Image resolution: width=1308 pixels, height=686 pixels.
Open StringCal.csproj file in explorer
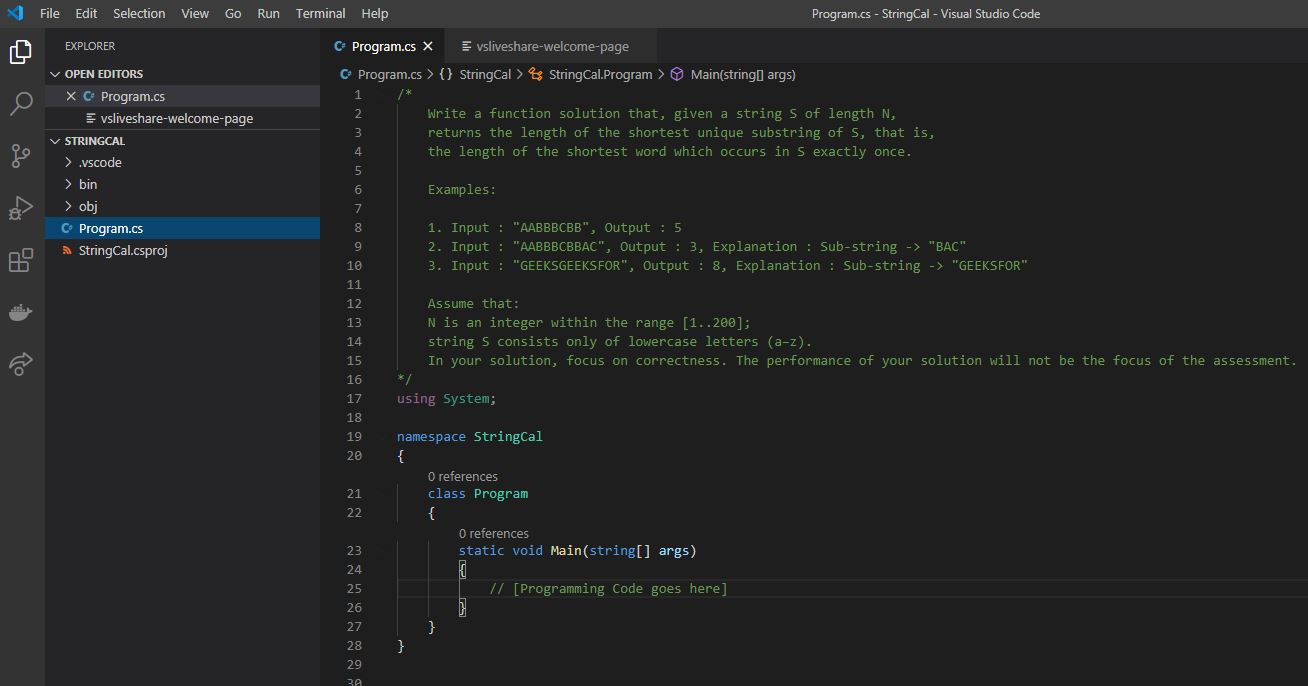(123, 250)
